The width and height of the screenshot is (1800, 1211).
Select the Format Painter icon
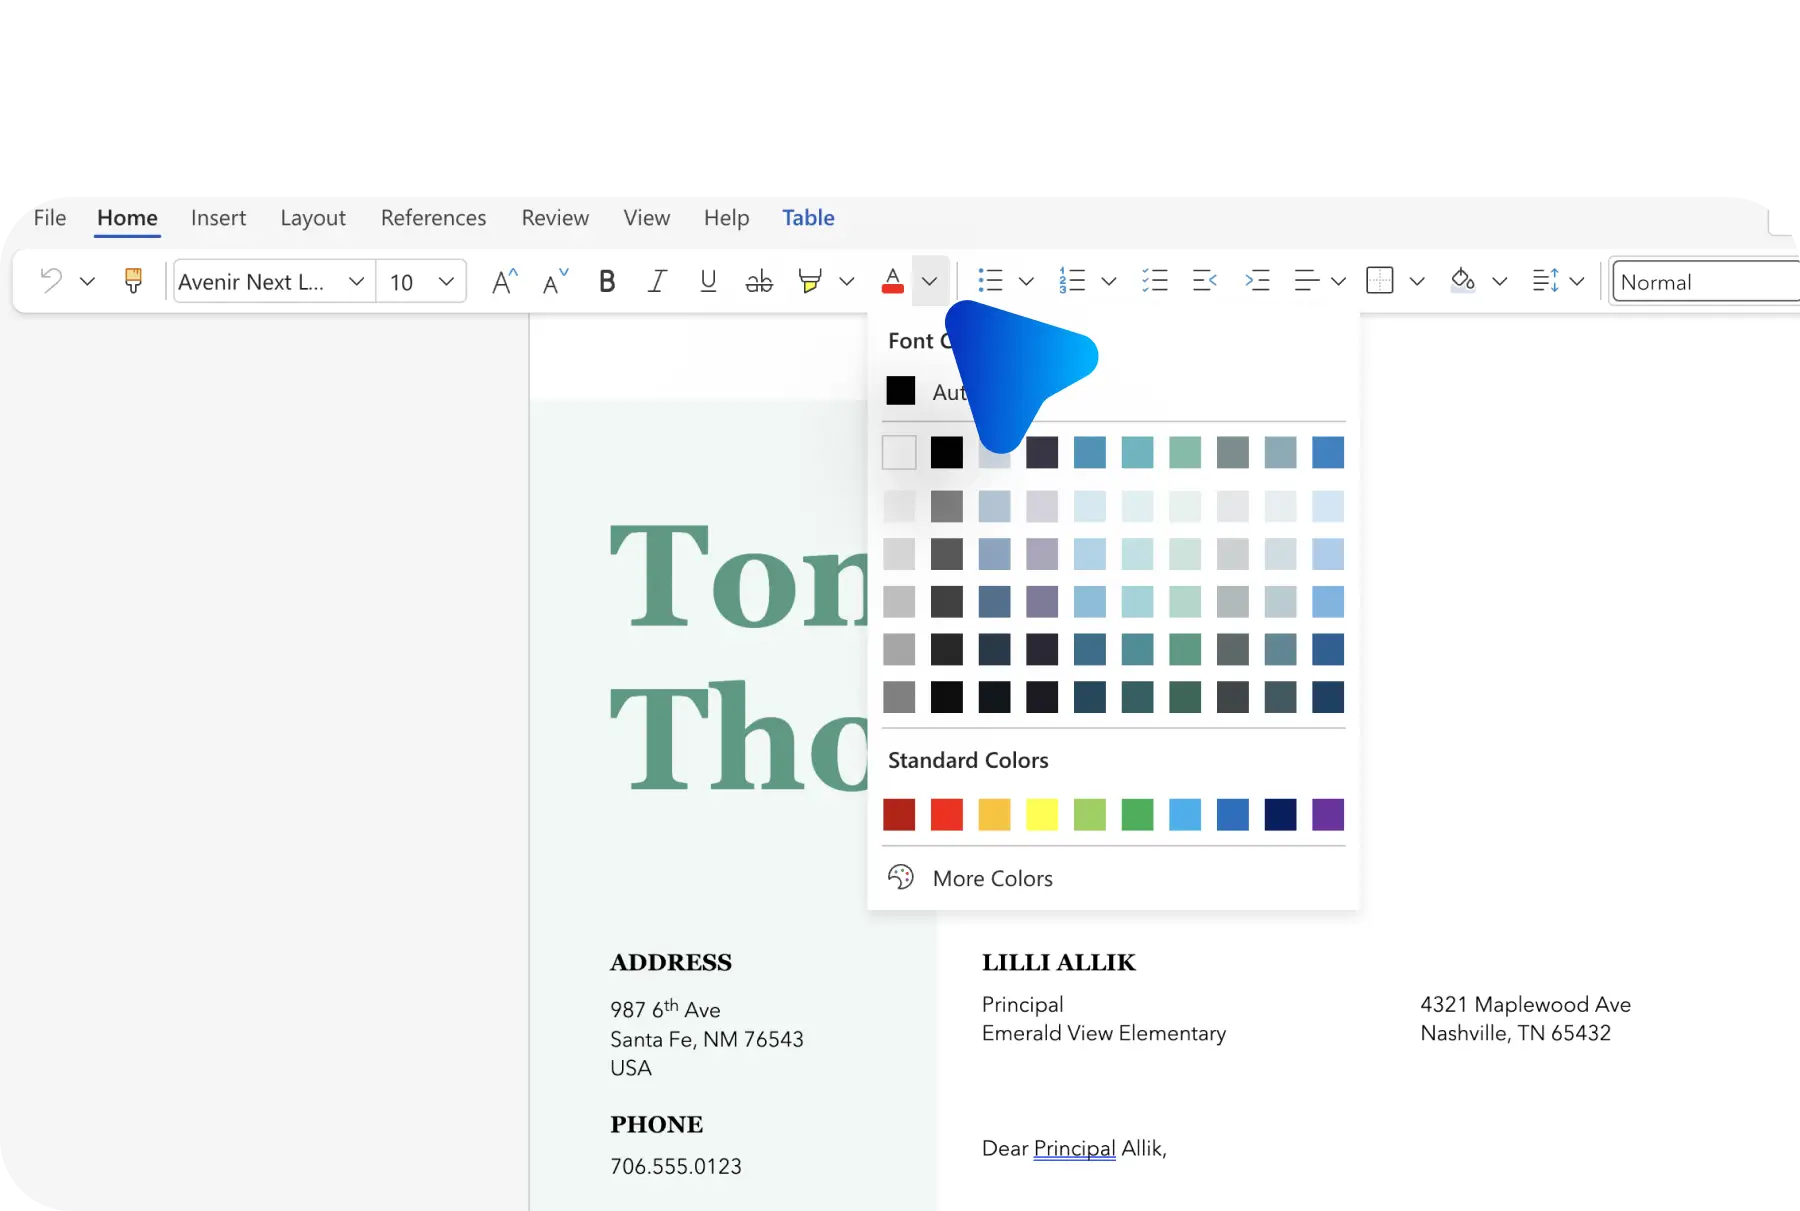(133, 281)
